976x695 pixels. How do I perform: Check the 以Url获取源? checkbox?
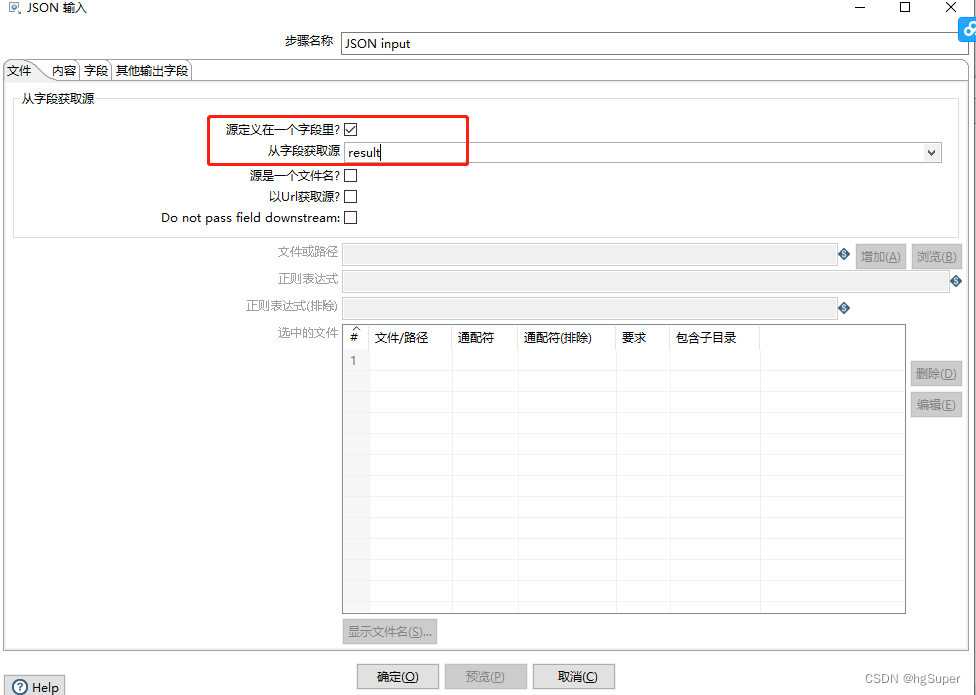pyautogui.click(x=351, y=196)
